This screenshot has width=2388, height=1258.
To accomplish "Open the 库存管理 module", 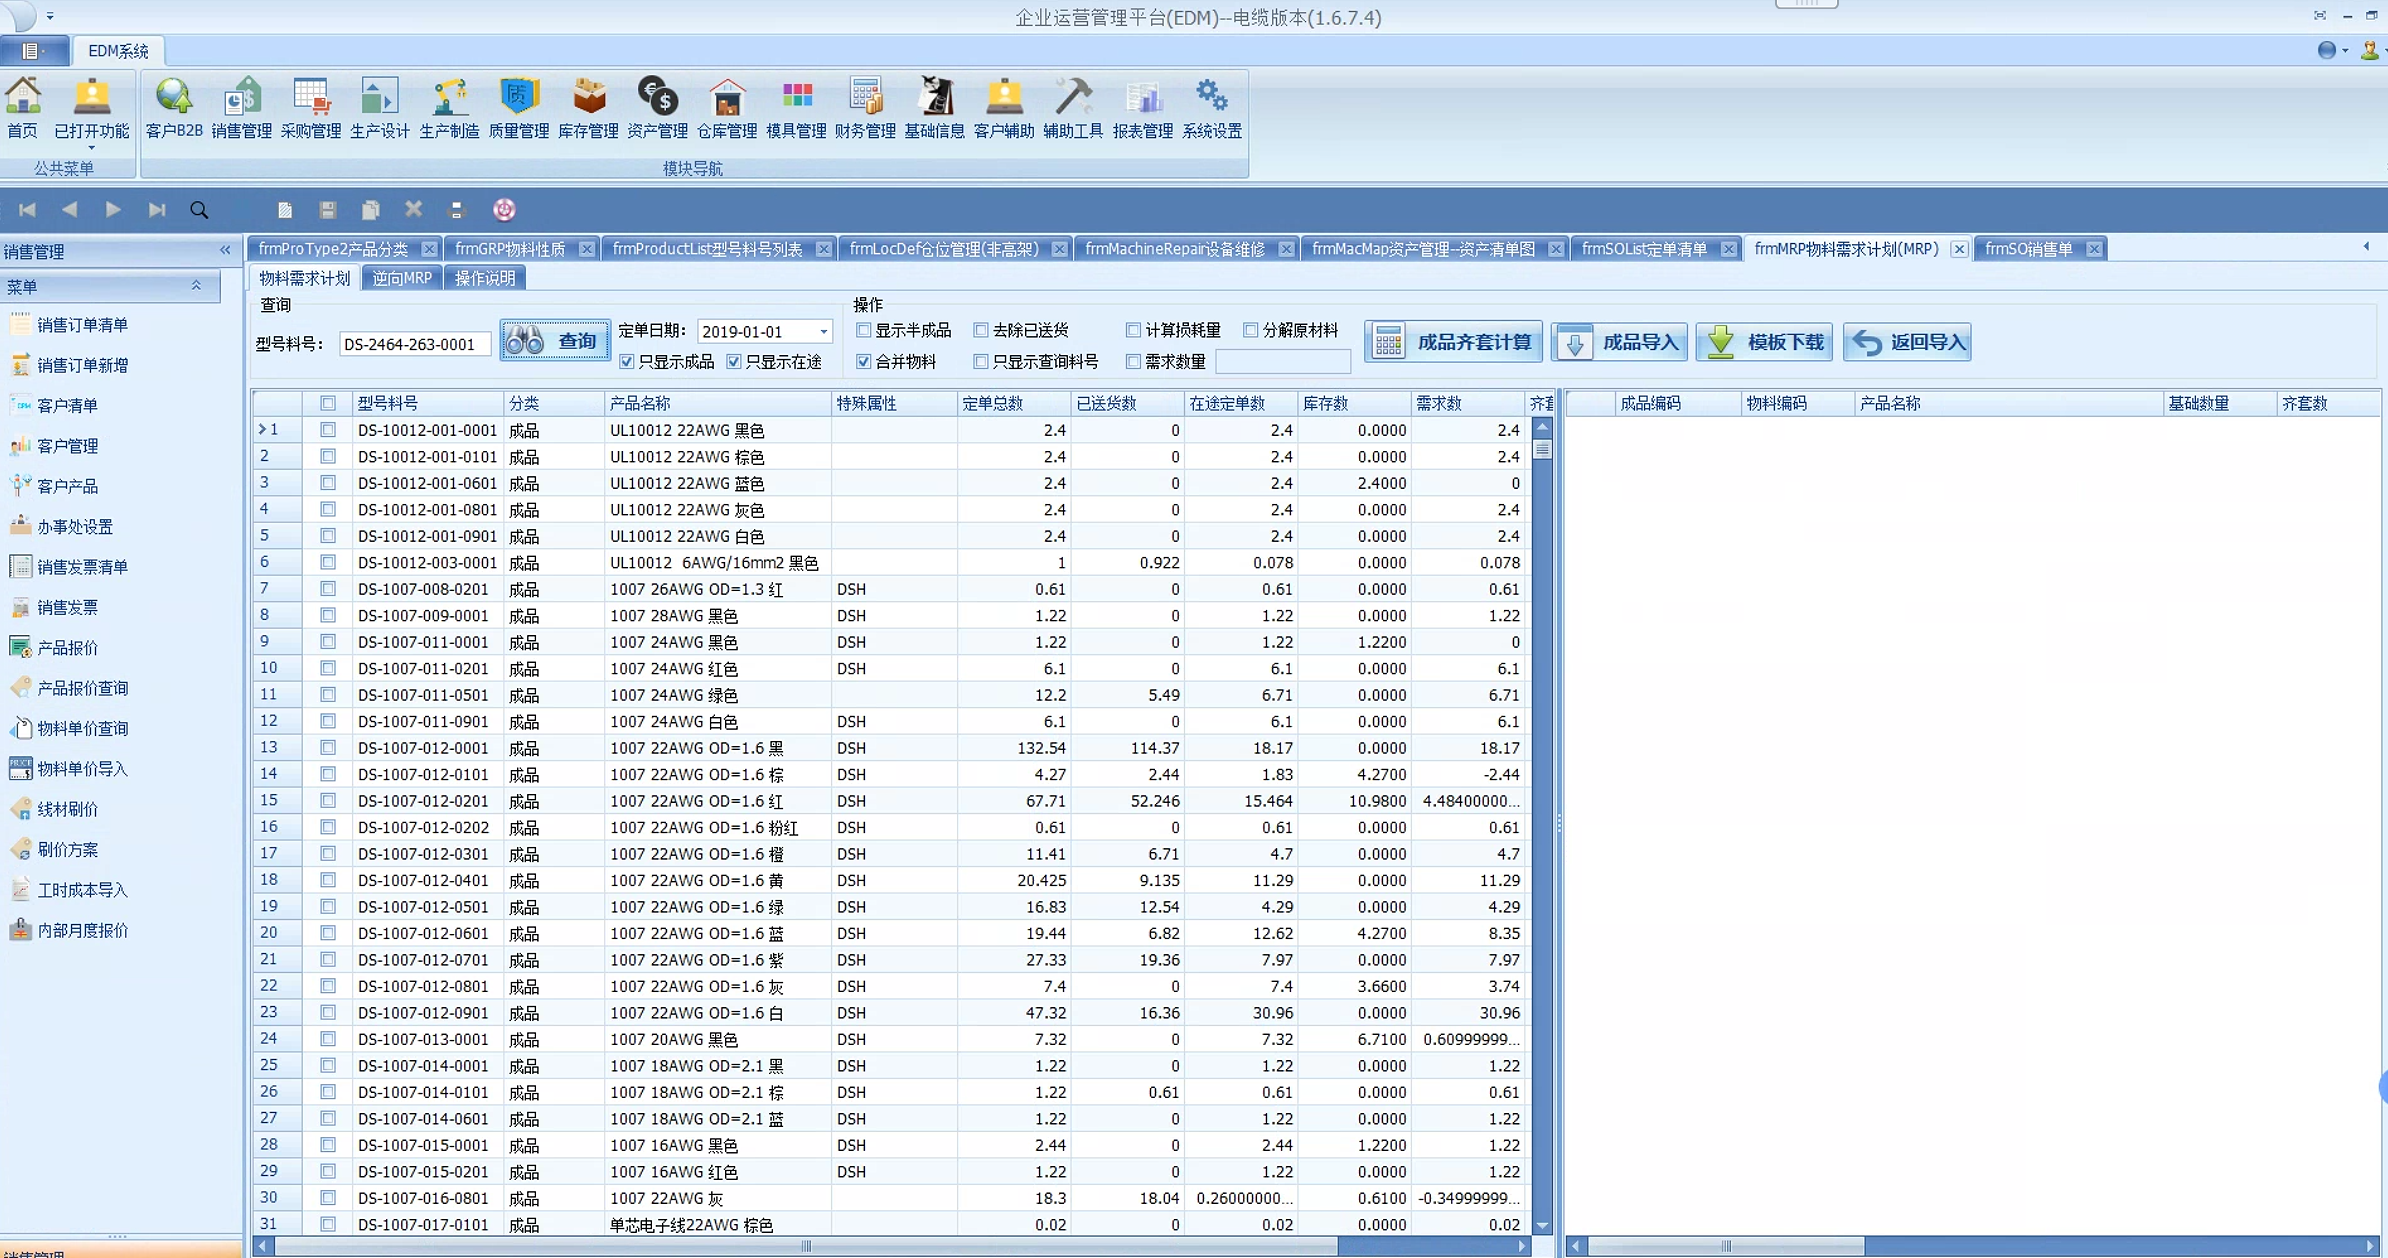I will tap(588, 108).
